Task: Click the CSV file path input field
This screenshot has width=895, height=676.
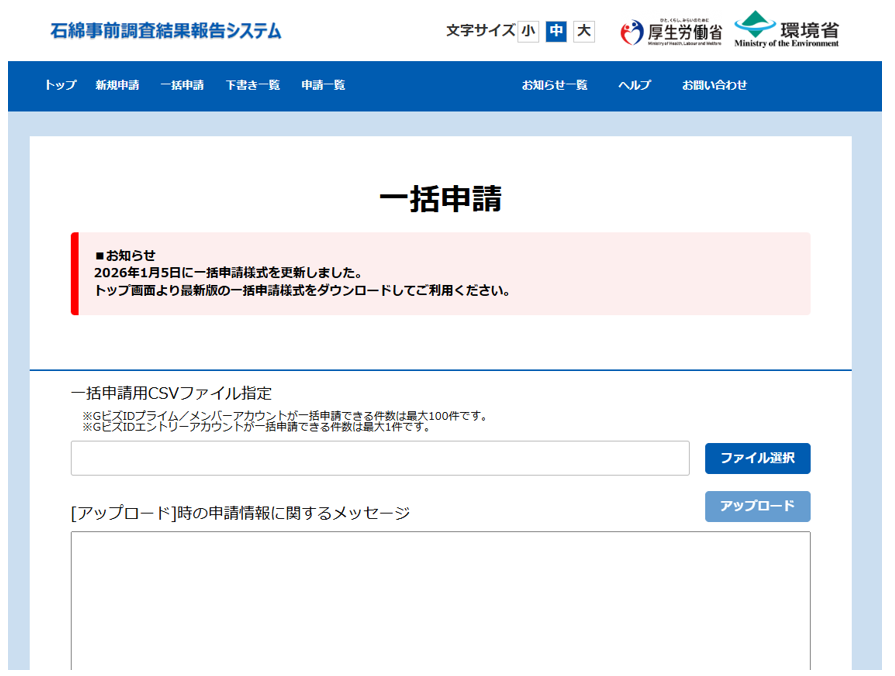Action: 380,458
